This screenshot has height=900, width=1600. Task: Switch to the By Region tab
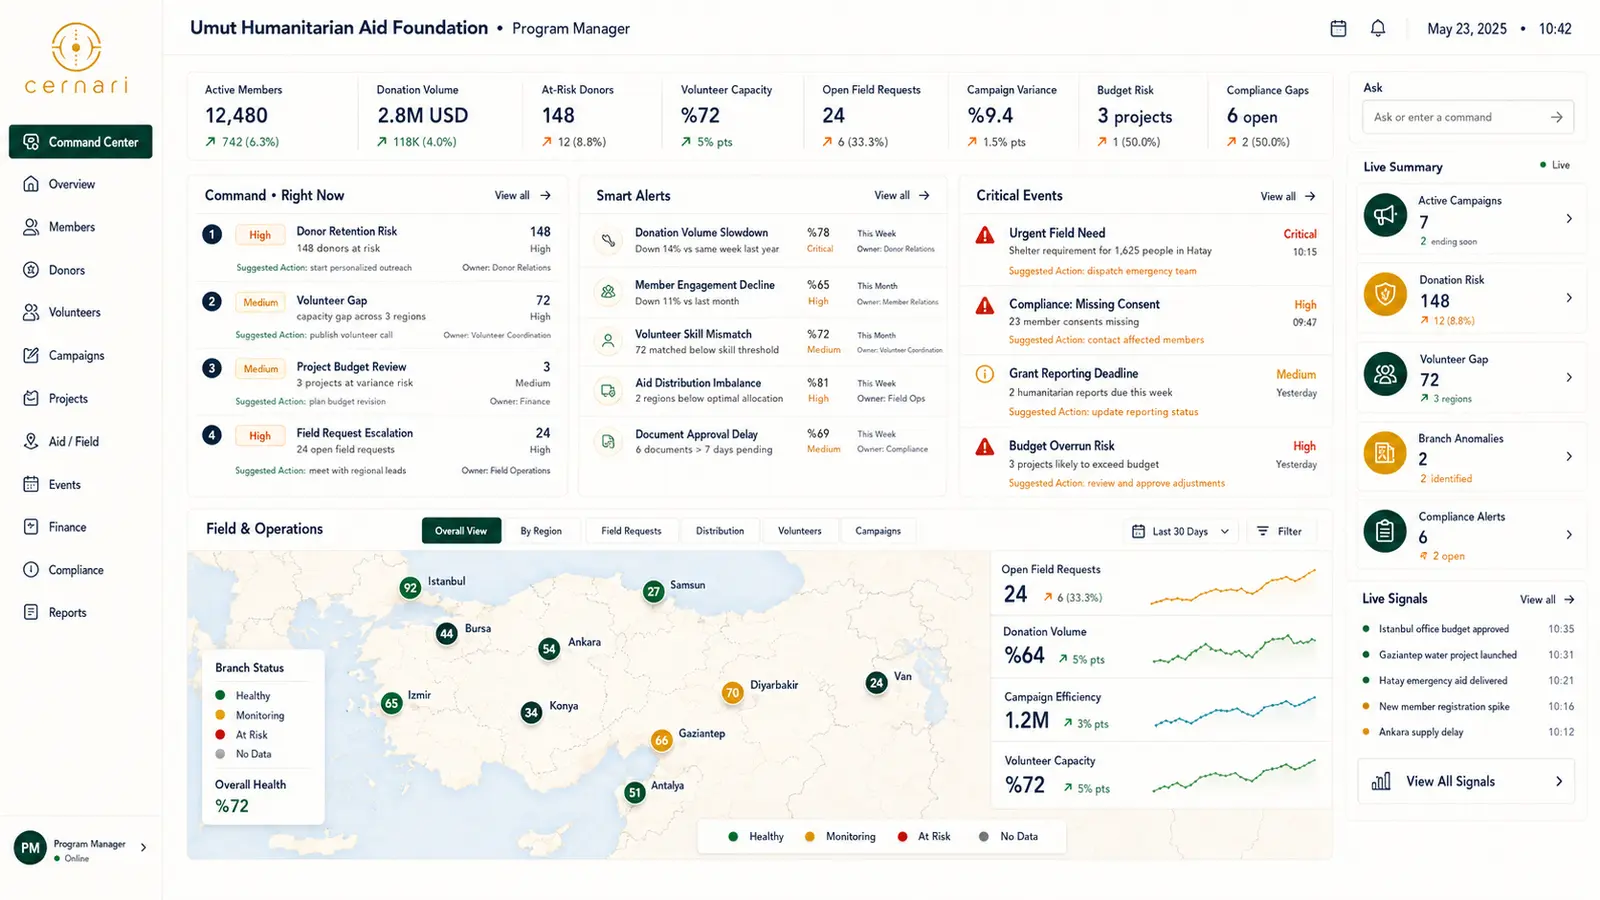coord(541,531)
